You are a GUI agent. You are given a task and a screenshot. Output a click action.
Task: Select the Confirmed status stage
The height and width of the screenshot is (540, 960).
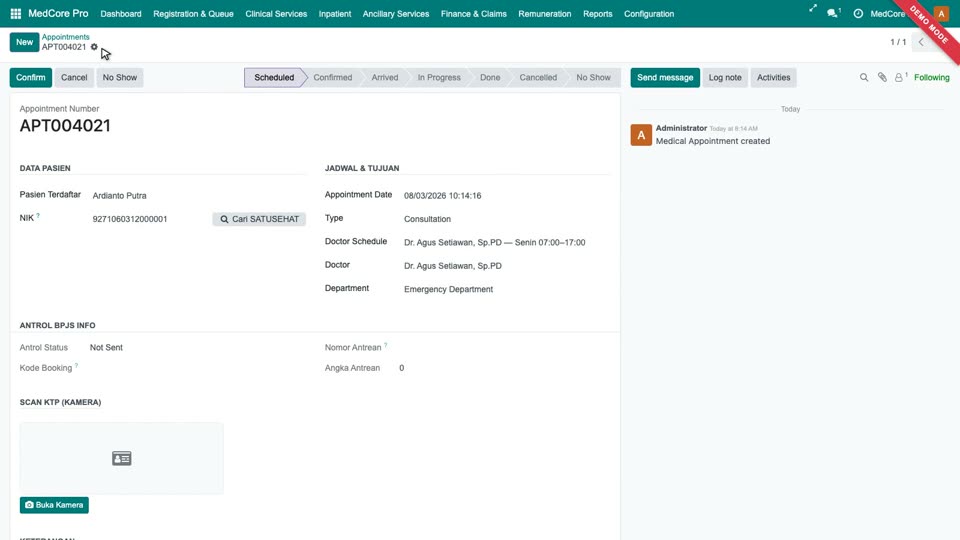tap(332, 78)
